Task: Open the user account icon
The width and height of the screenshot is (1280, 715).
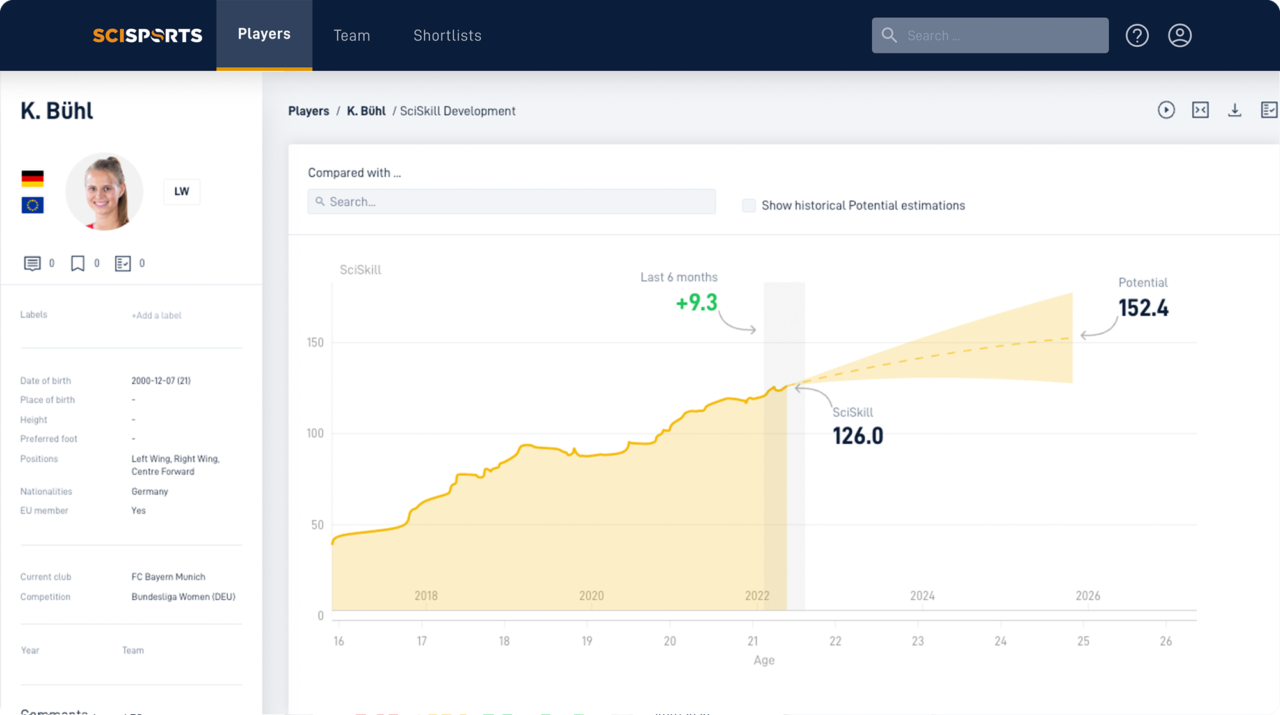Action: [1180, 35]
